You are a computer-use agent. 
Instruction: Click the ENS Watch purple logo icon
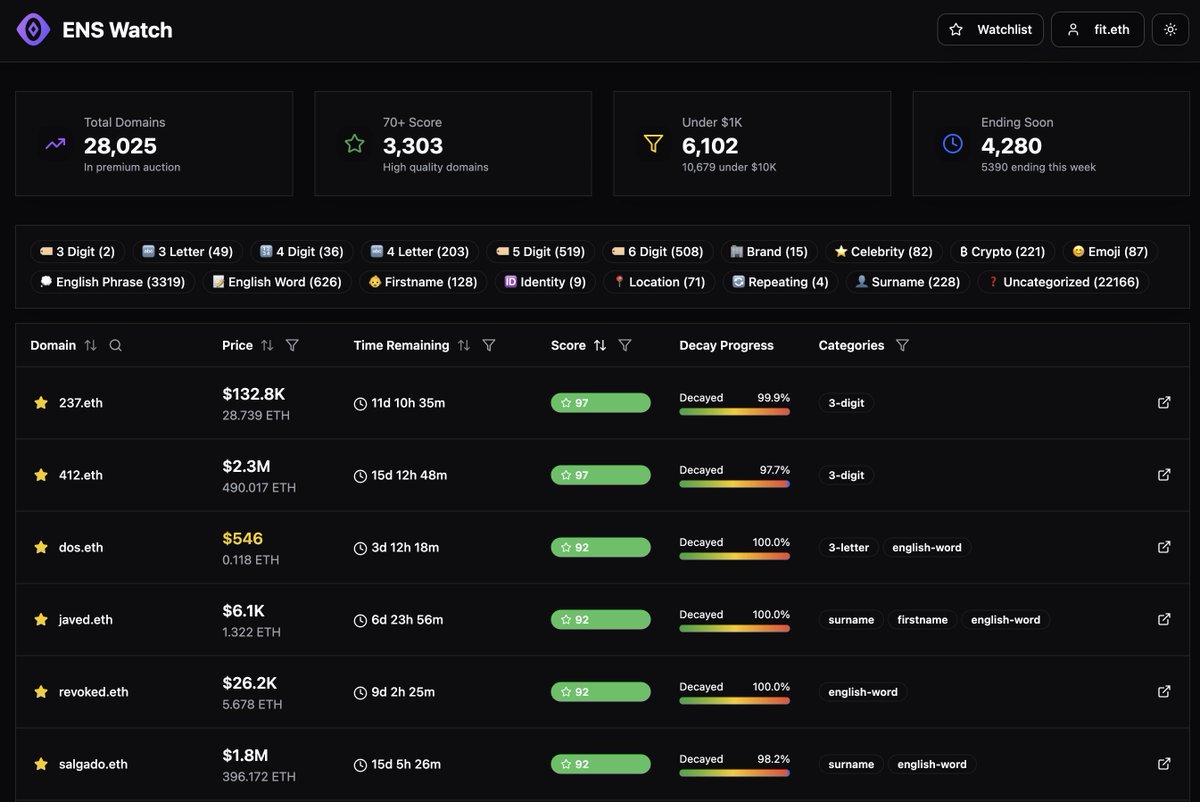pos(33,30)
